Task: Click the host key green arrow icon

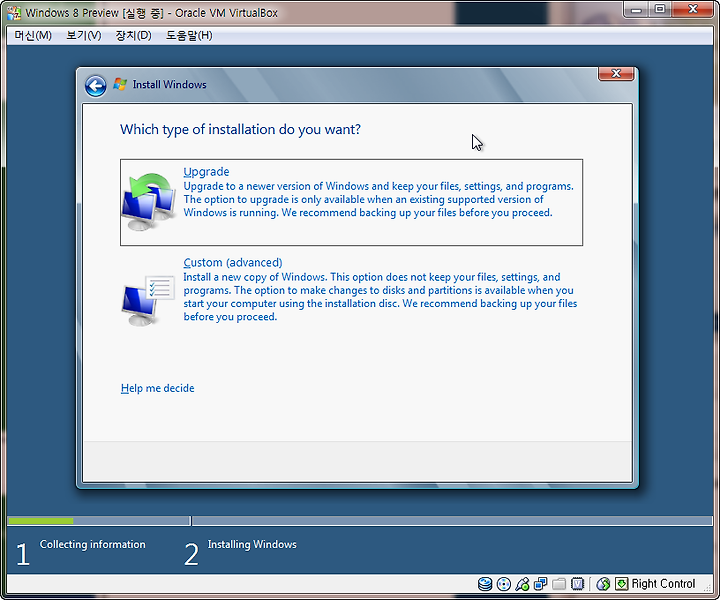Action: [x=621, y=584]
